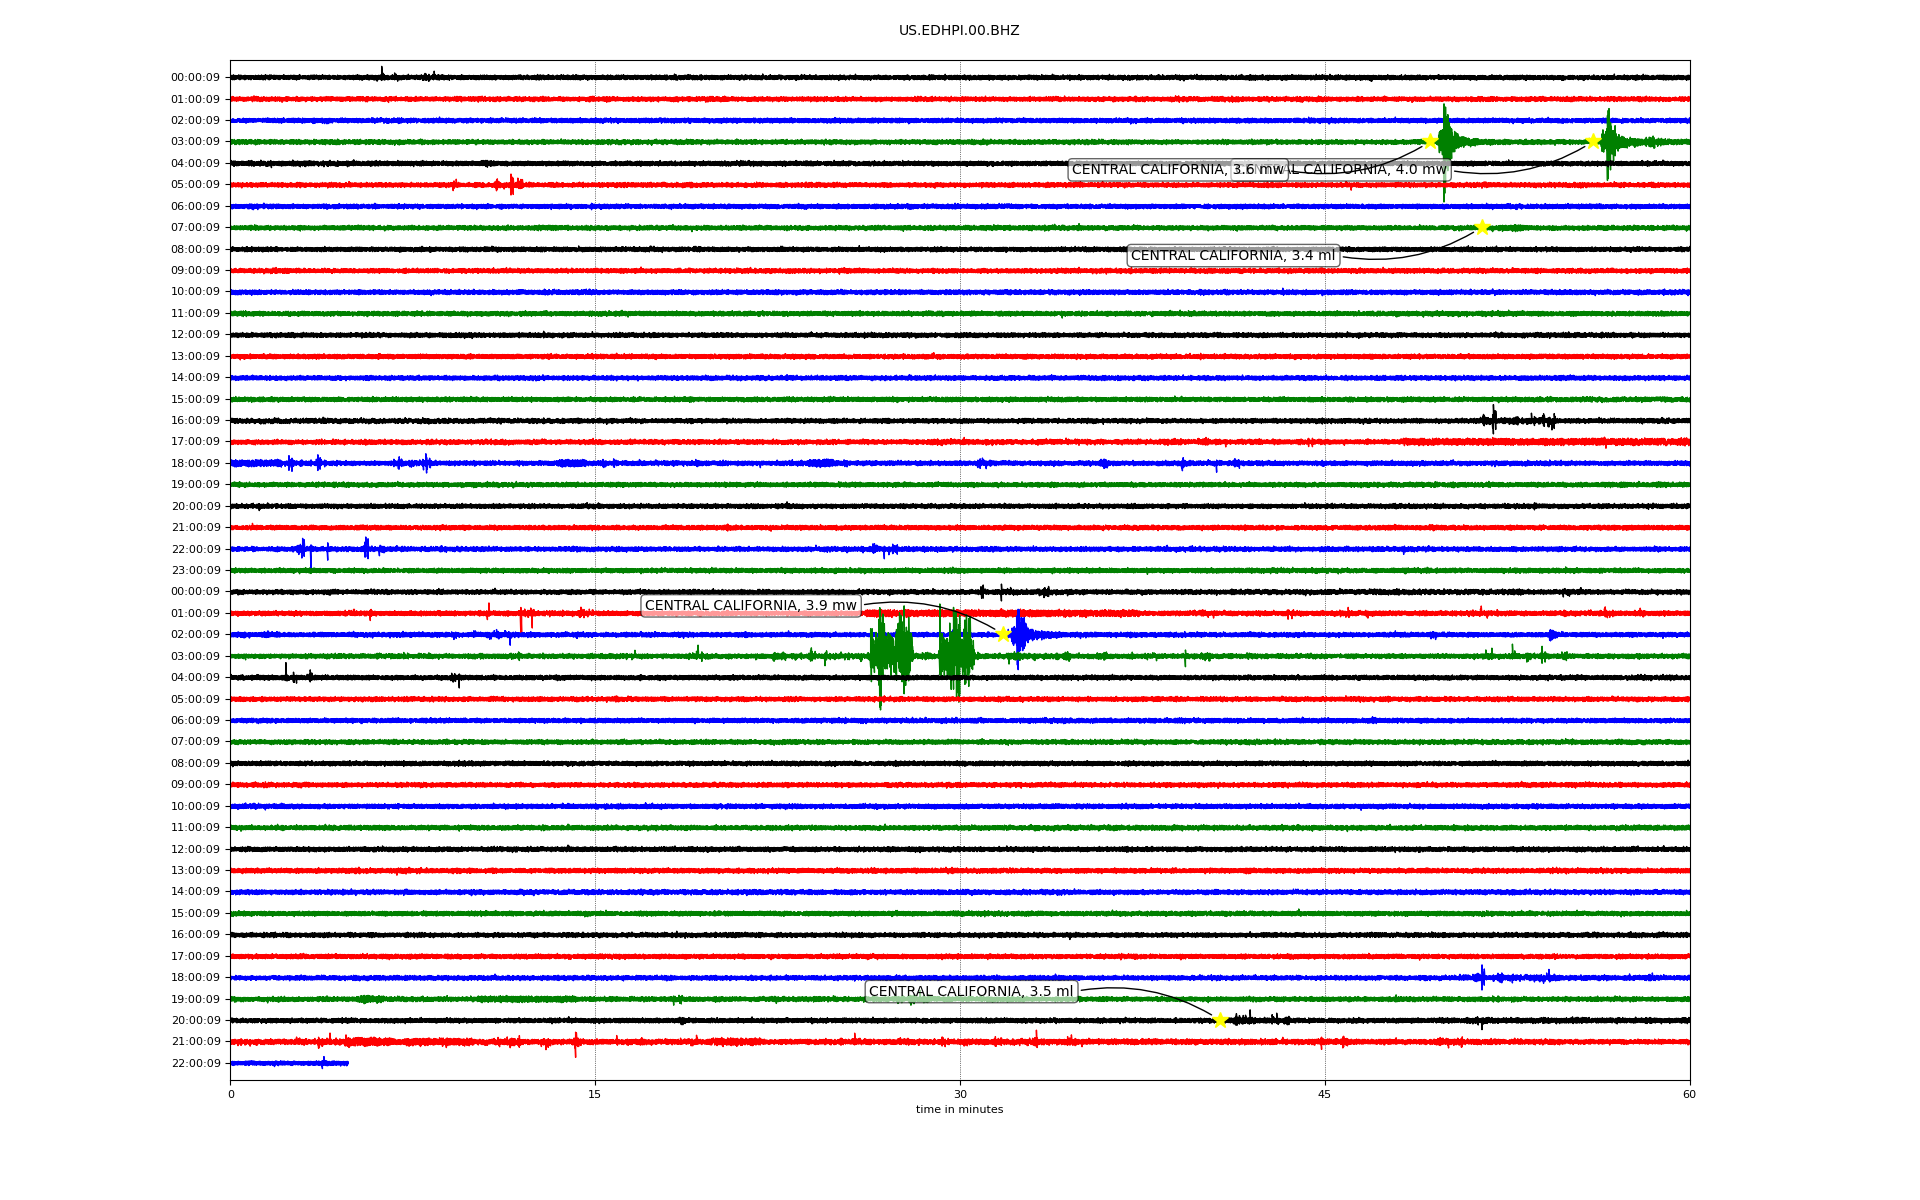
Task: Click the yellow star beside the 3.9 mw label
Action: (x=1003, y=634)
